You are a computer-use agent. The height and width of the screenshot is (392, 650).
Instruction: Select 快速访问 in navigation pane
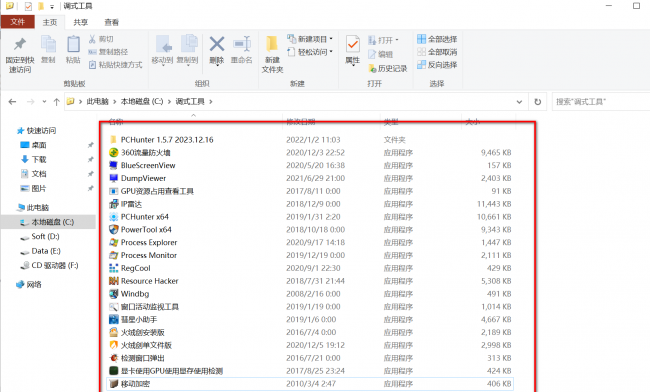tap(36, 131)
